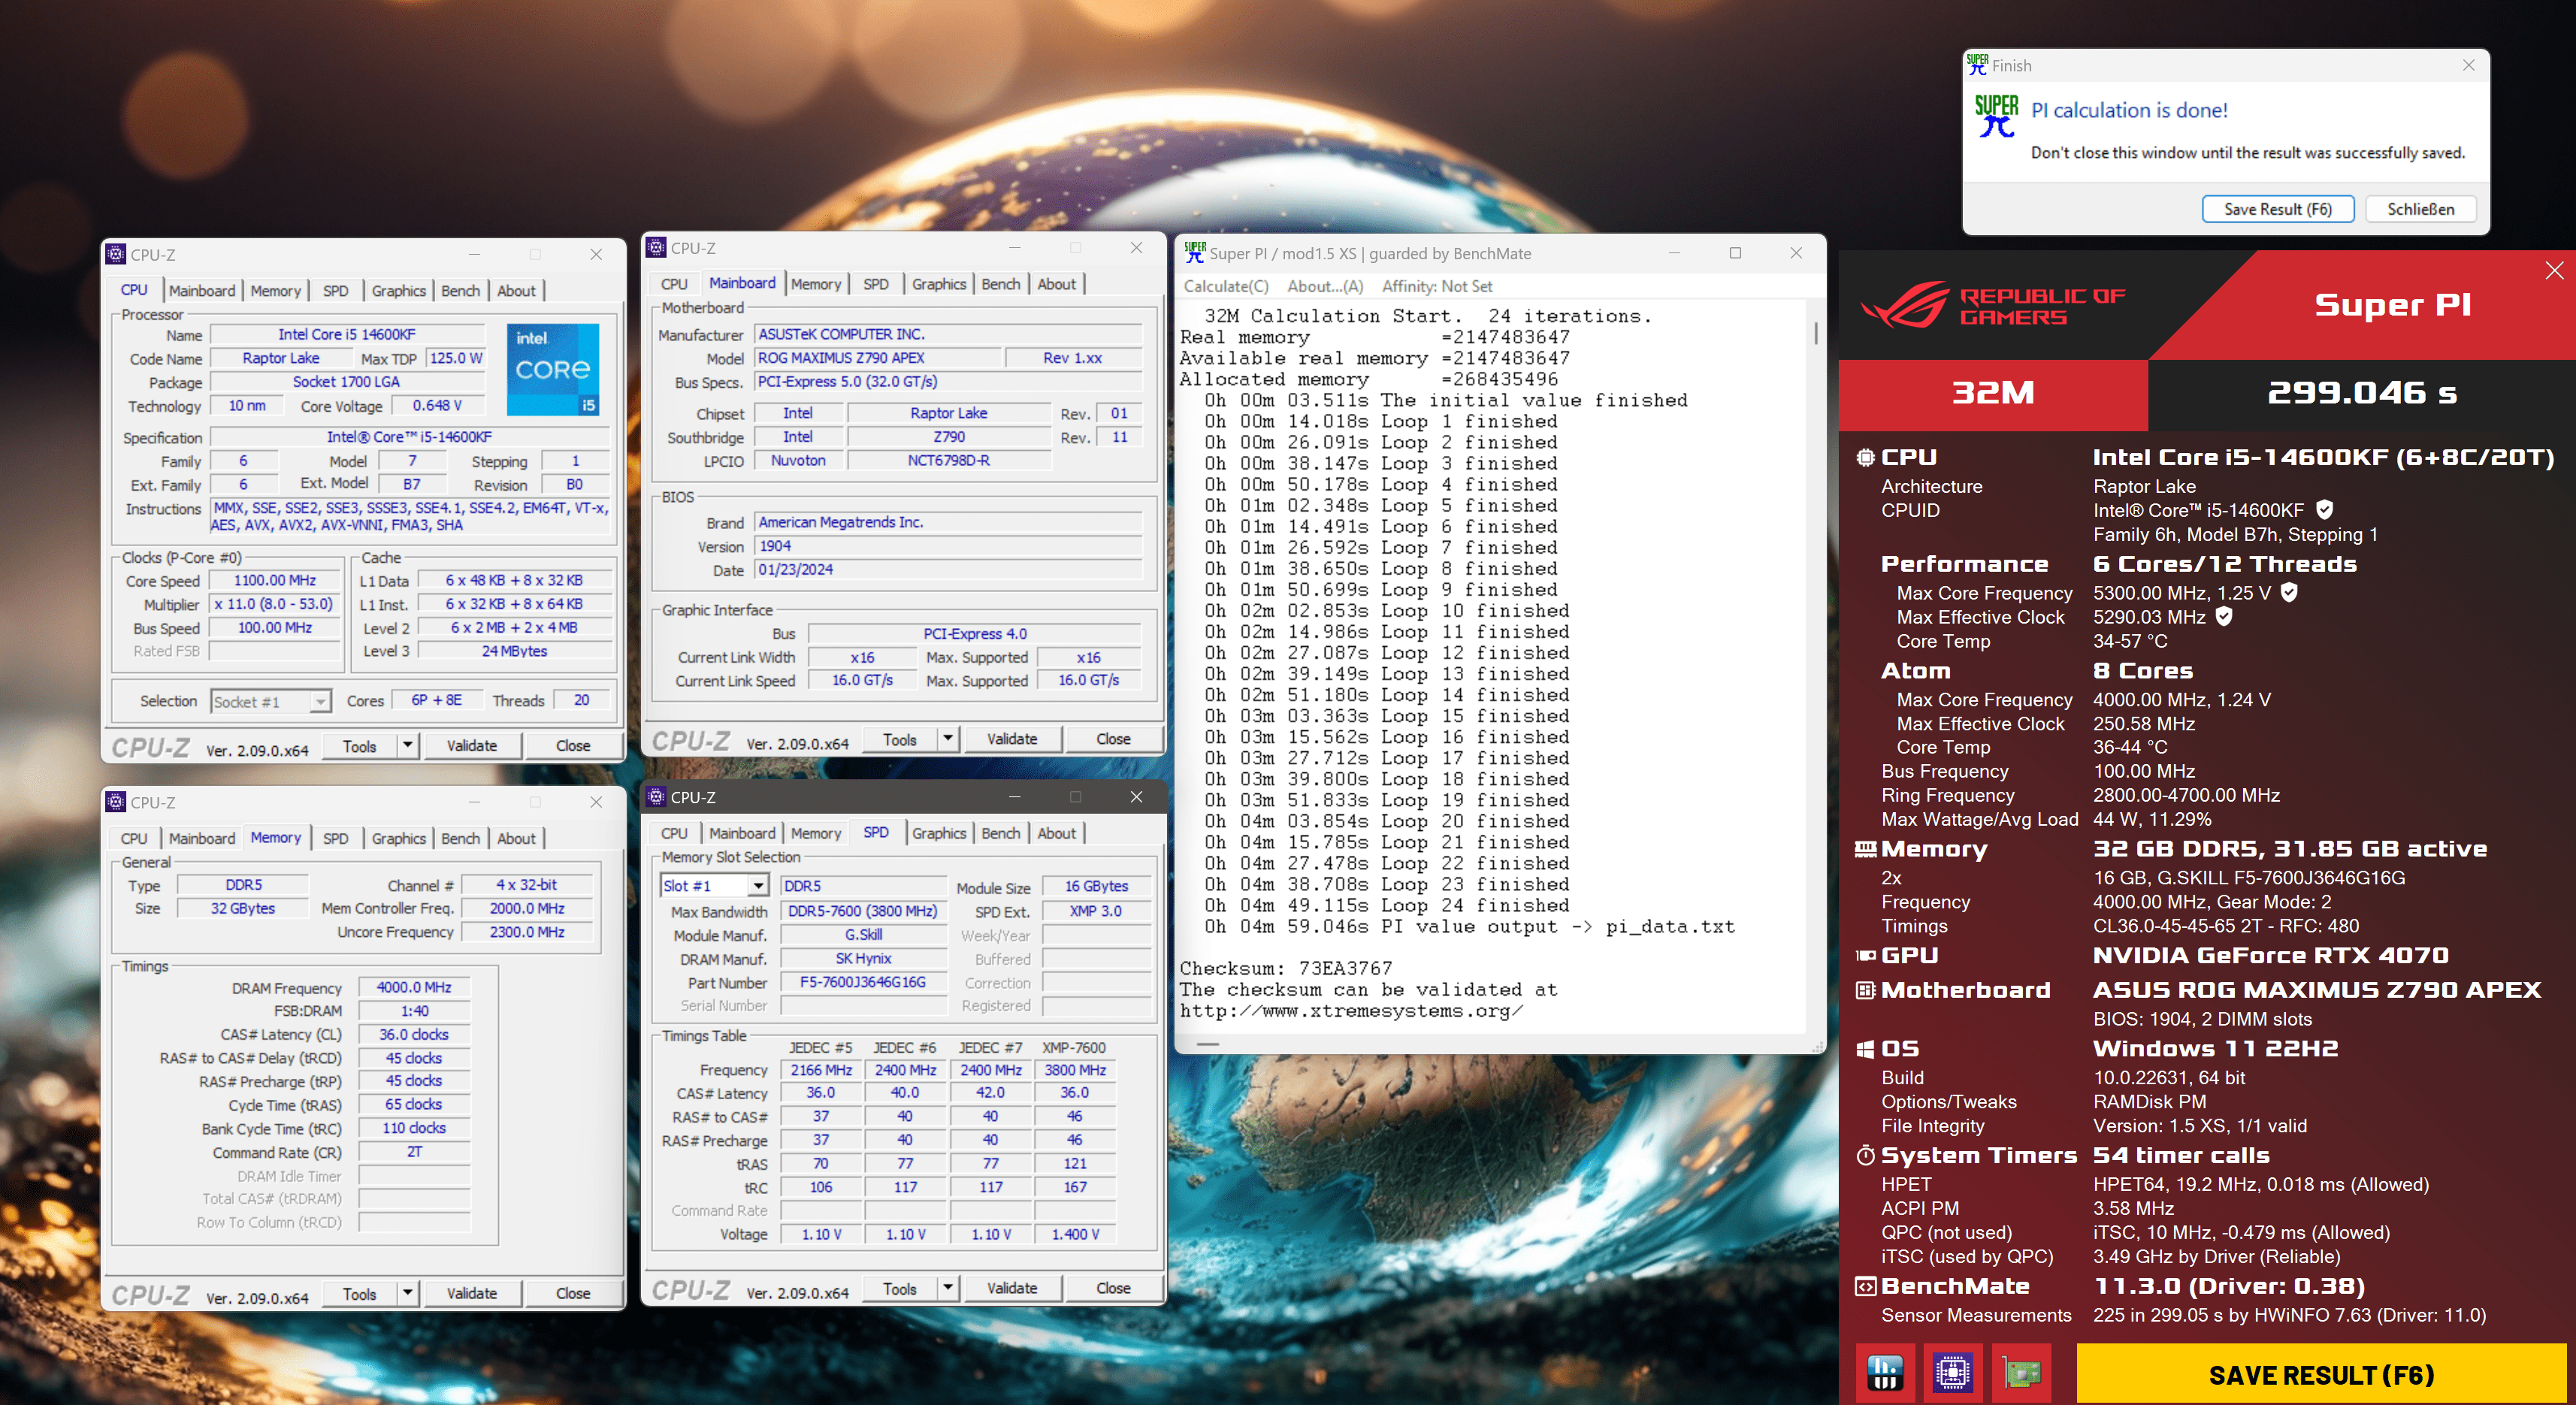
Task: Expand Tools arrow in Mainboard CPU-Z window
Action: (947, 739)
